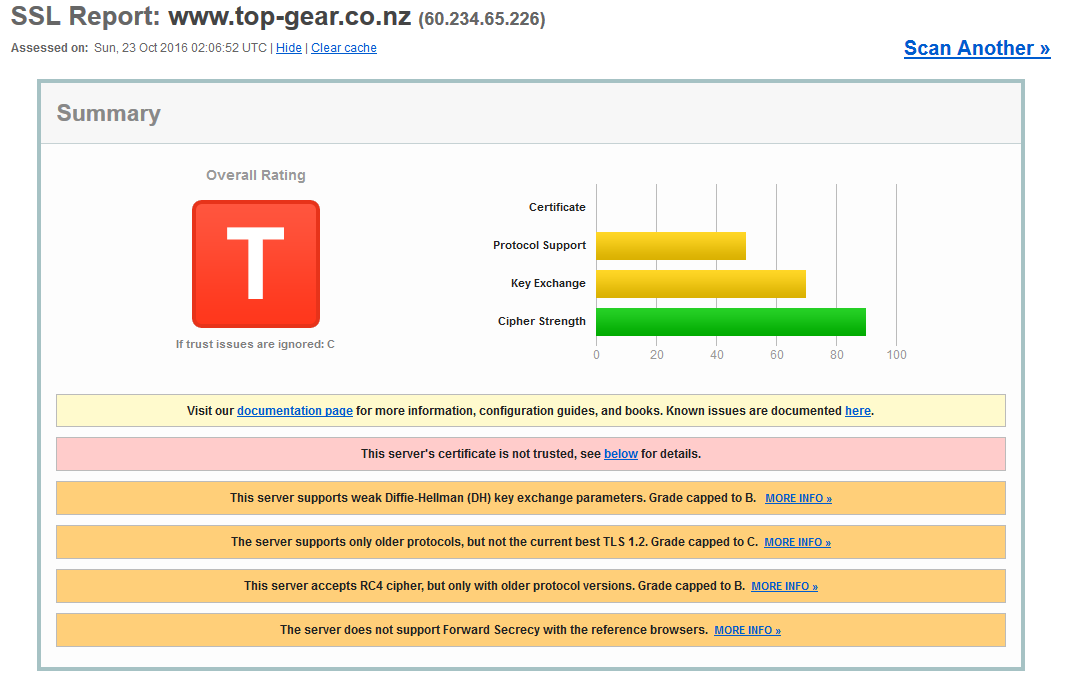Click the IP address (60.234.65.226)

(x=482, y=19)
